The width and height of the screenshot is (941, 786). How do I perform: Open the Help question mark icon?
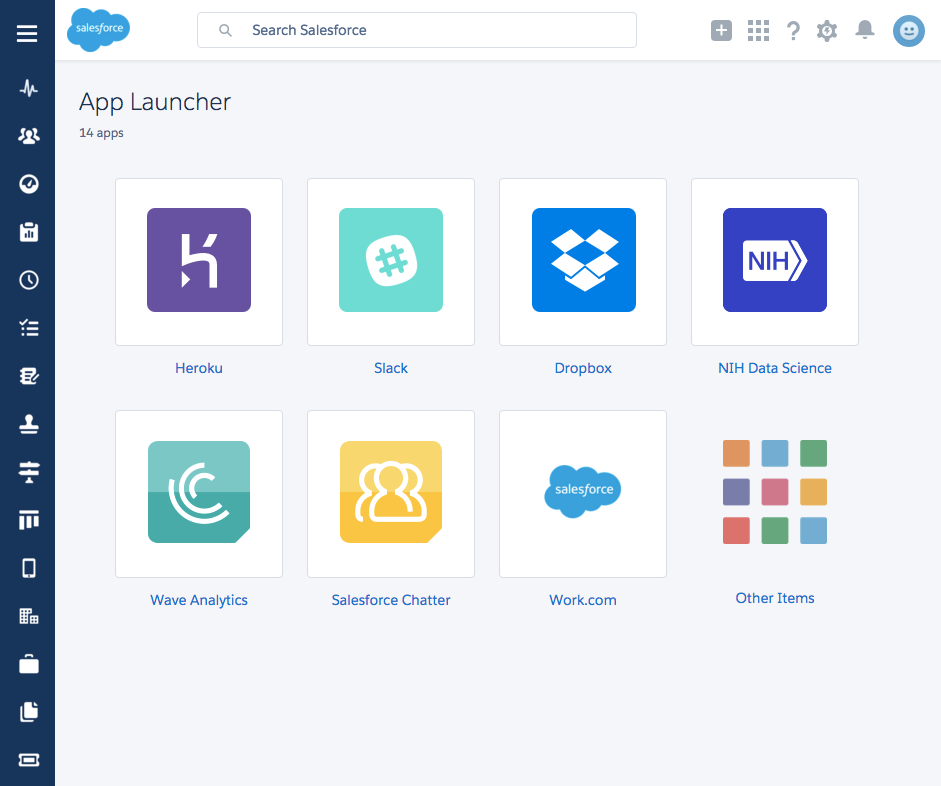793,30
